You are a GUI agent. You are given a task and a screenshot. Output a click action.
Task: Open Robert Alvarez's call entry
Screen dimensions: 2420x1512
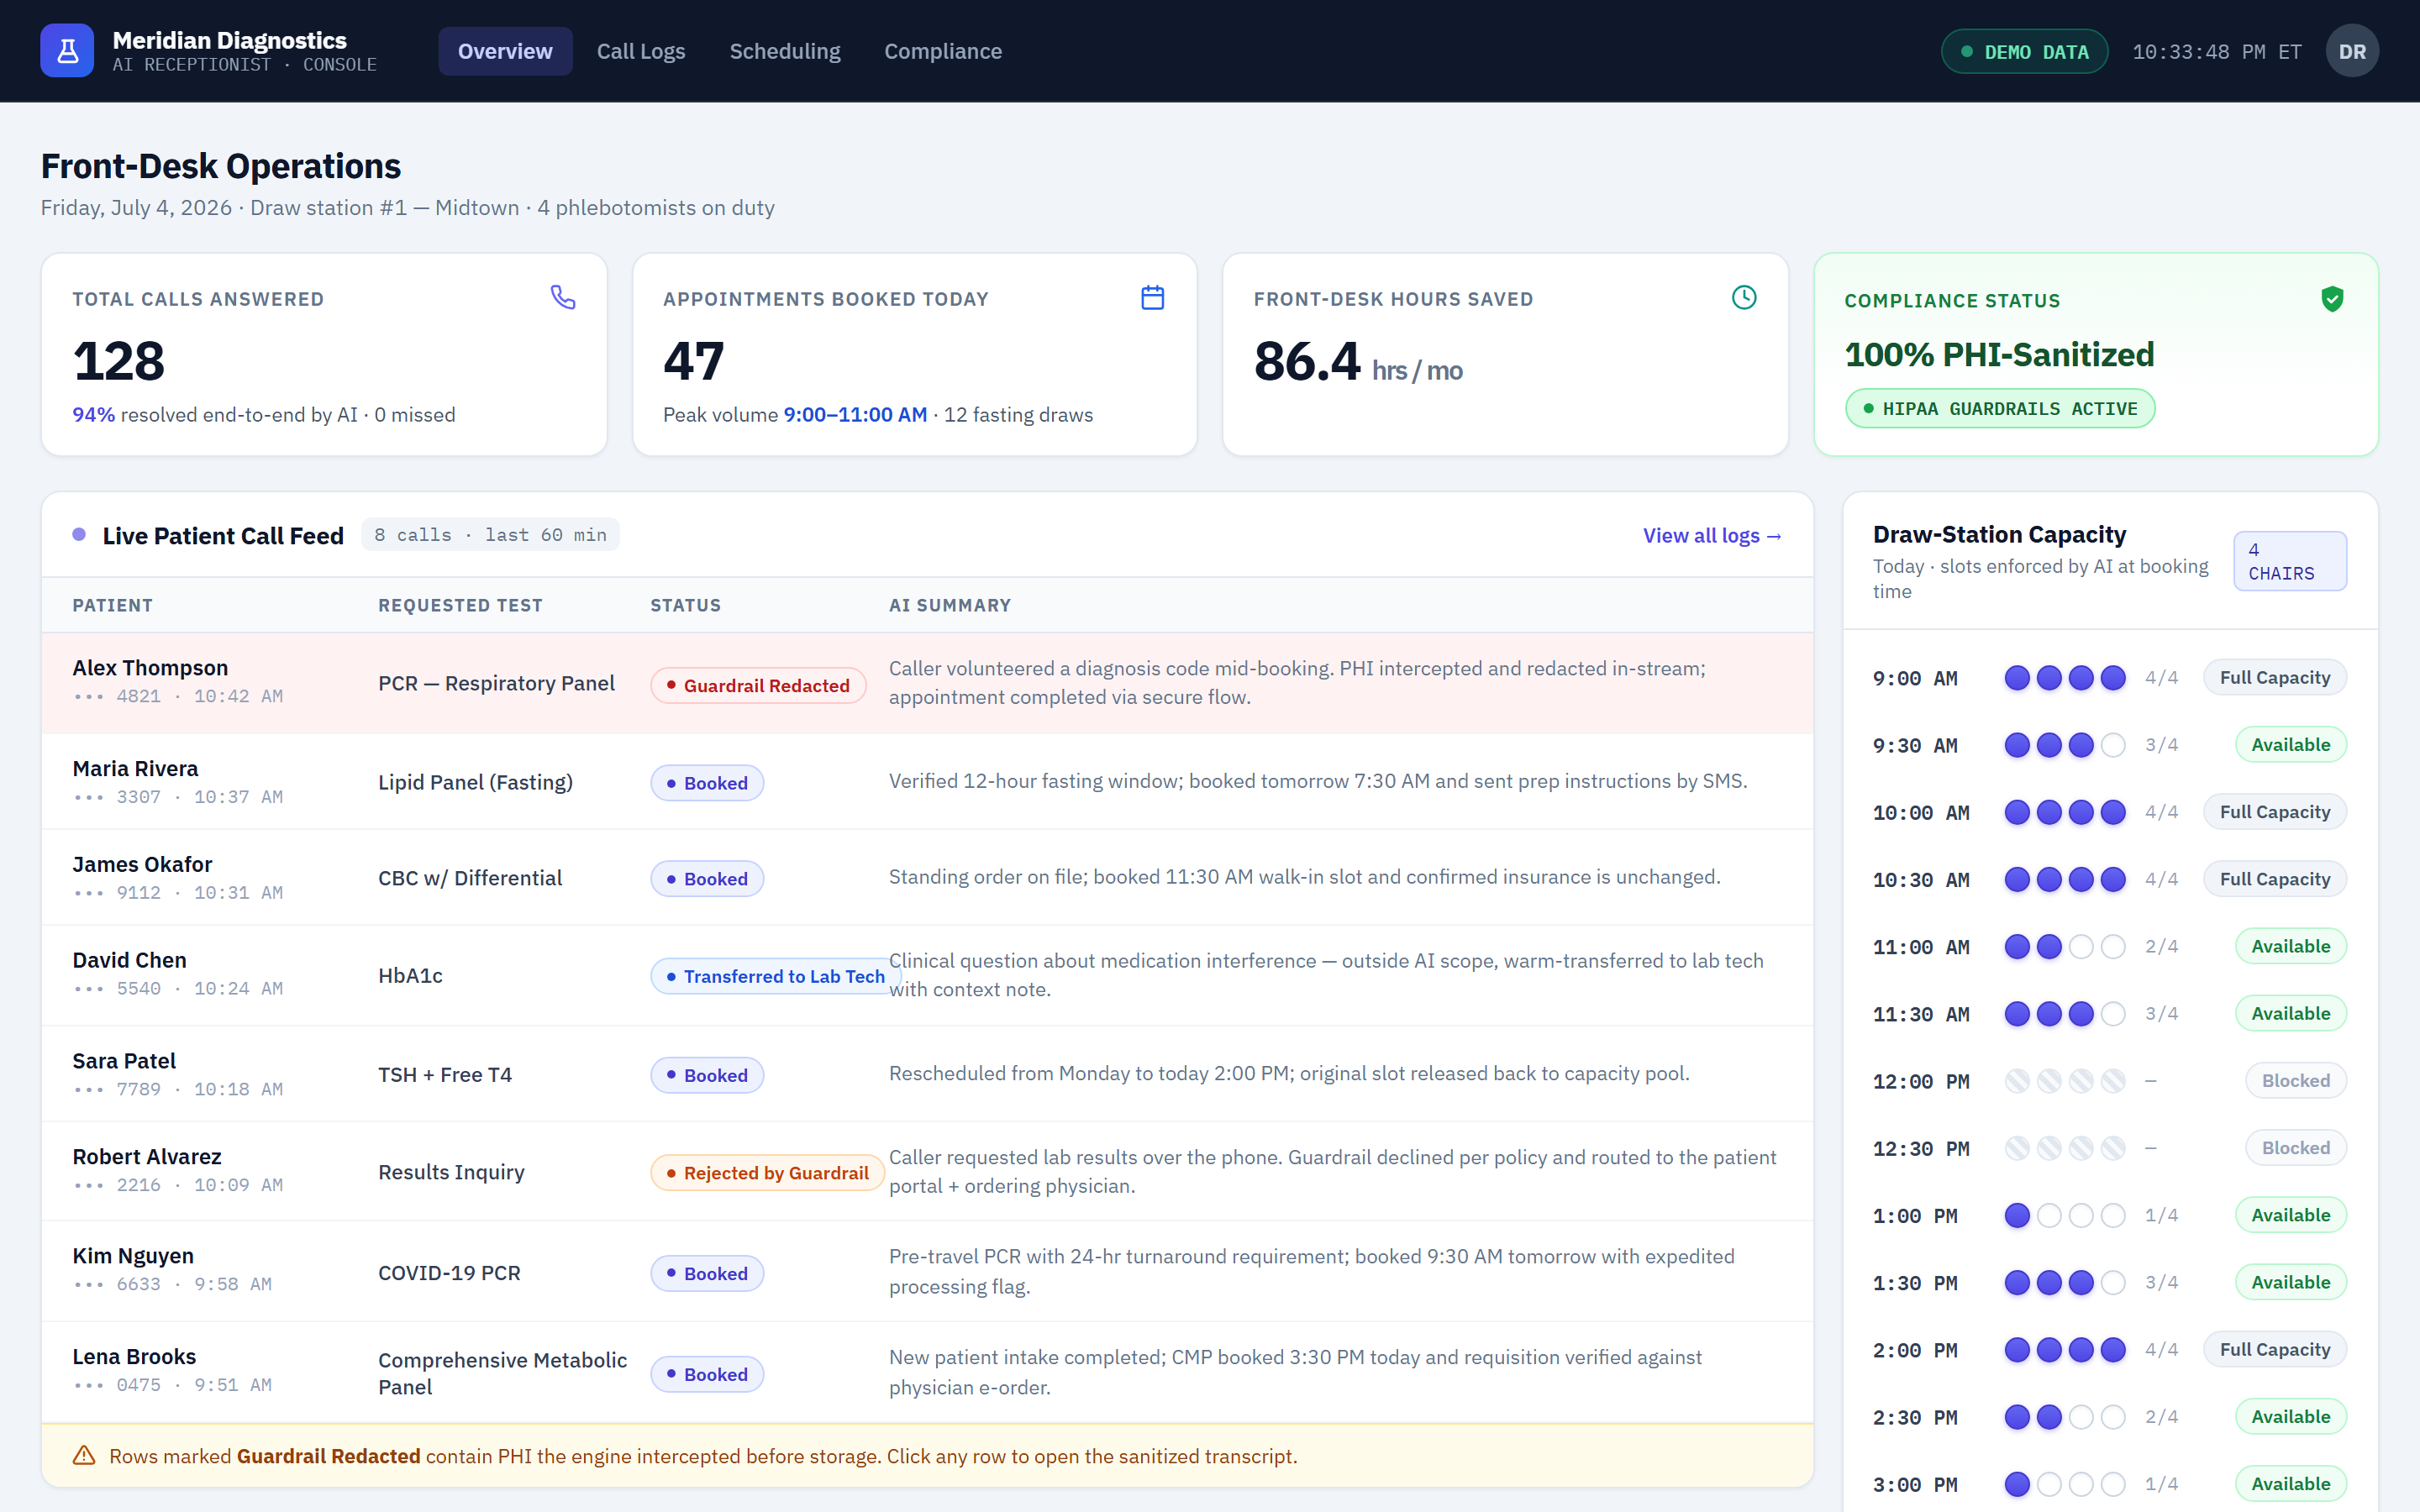[927, 1172]
